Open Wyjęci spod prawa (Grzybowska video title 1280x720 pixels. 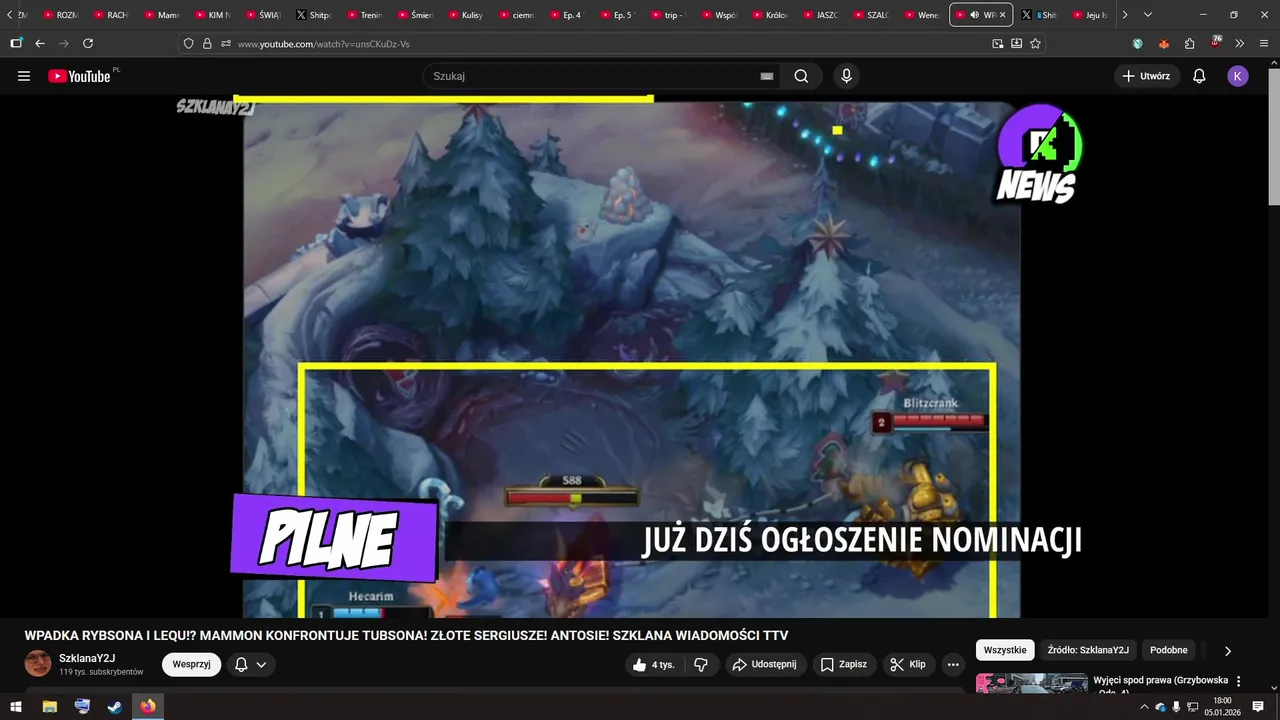point(1160,680)
